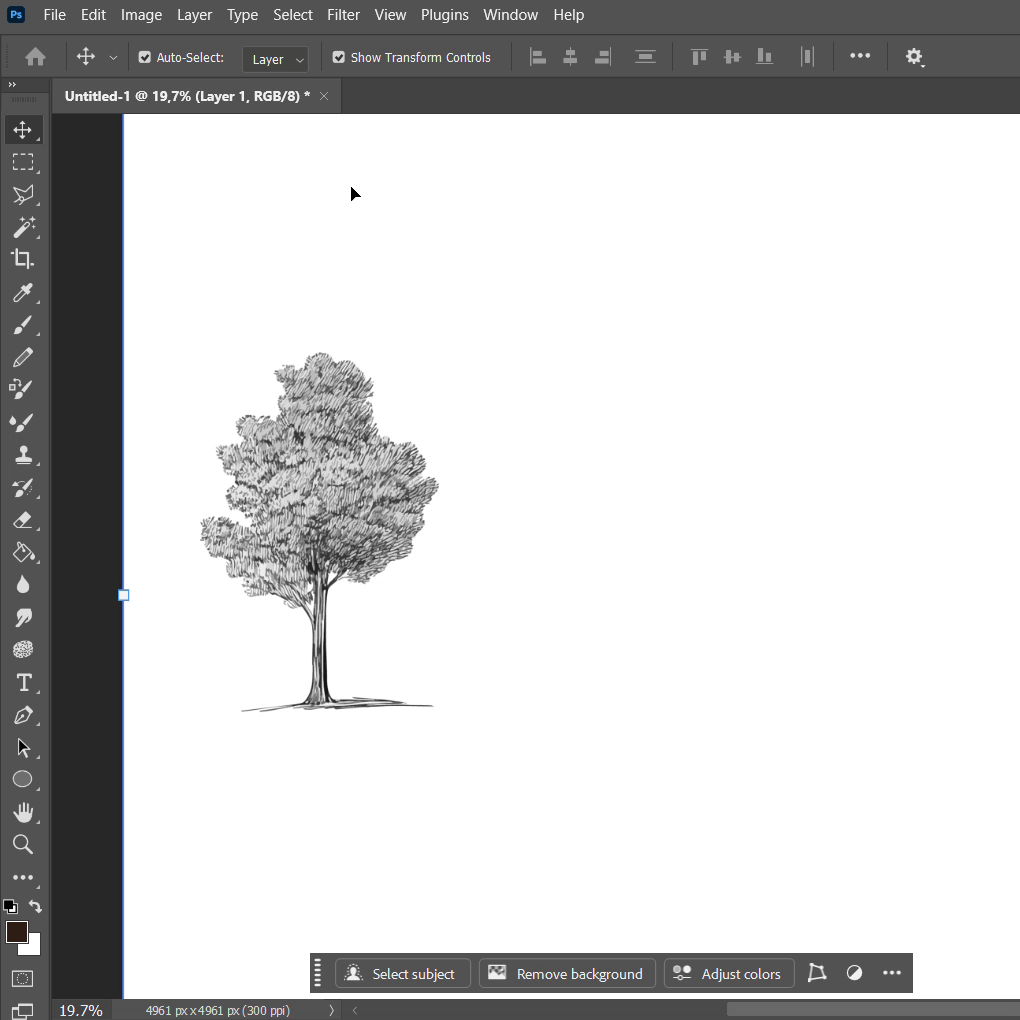
Task: Disable Show Transform Controls checkbox
Action: [x=339, y=58]
